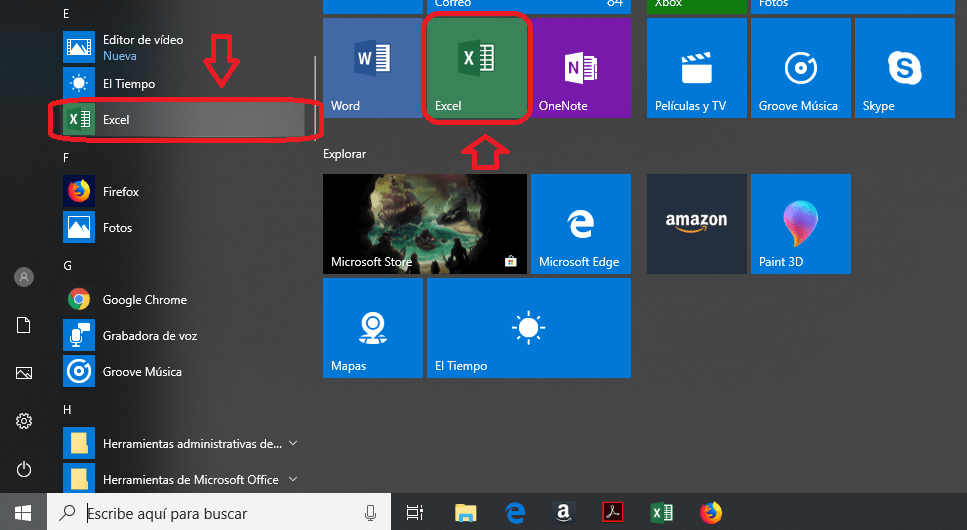Open Grabadora de voz app
Screen dimensions: 967x530
(184, 336)
